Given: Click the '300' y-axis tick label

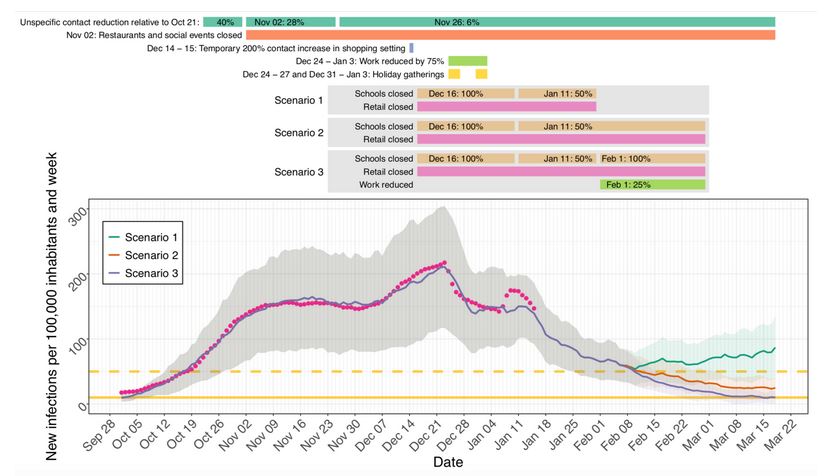Looking at the screenshot, I should point(80,212).
